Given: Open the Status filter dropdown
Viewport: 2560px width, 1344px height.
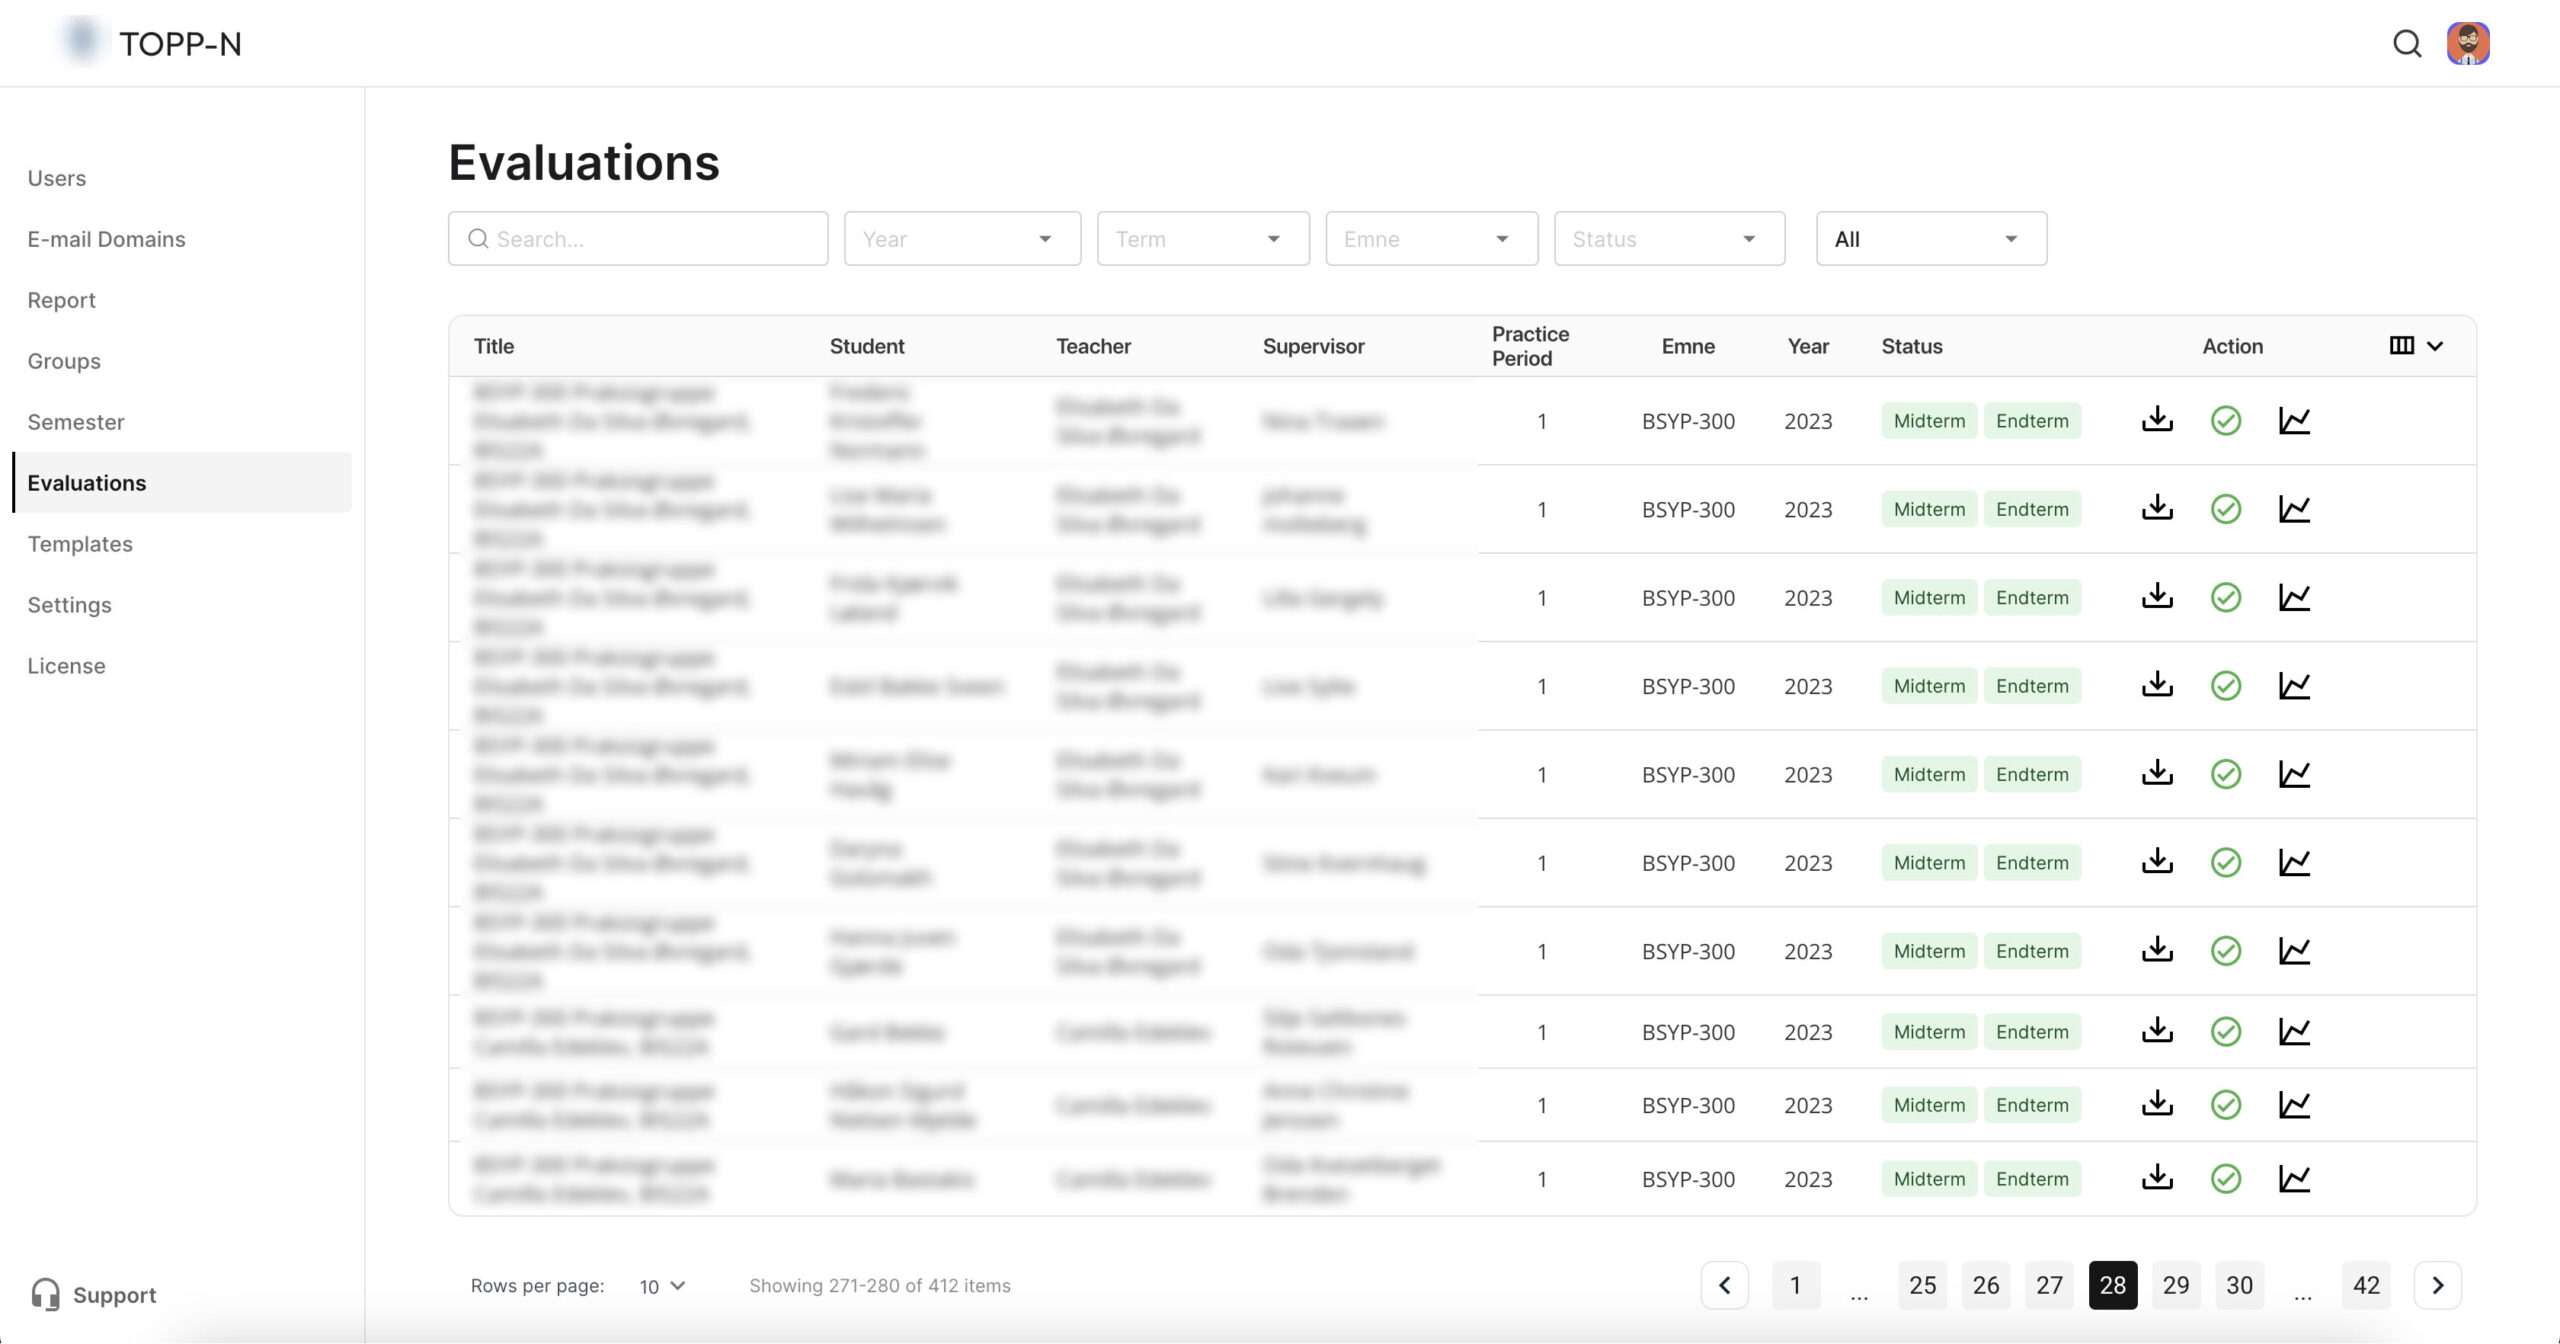Looking at the screenshot, I should click(x=1669, y=238).
